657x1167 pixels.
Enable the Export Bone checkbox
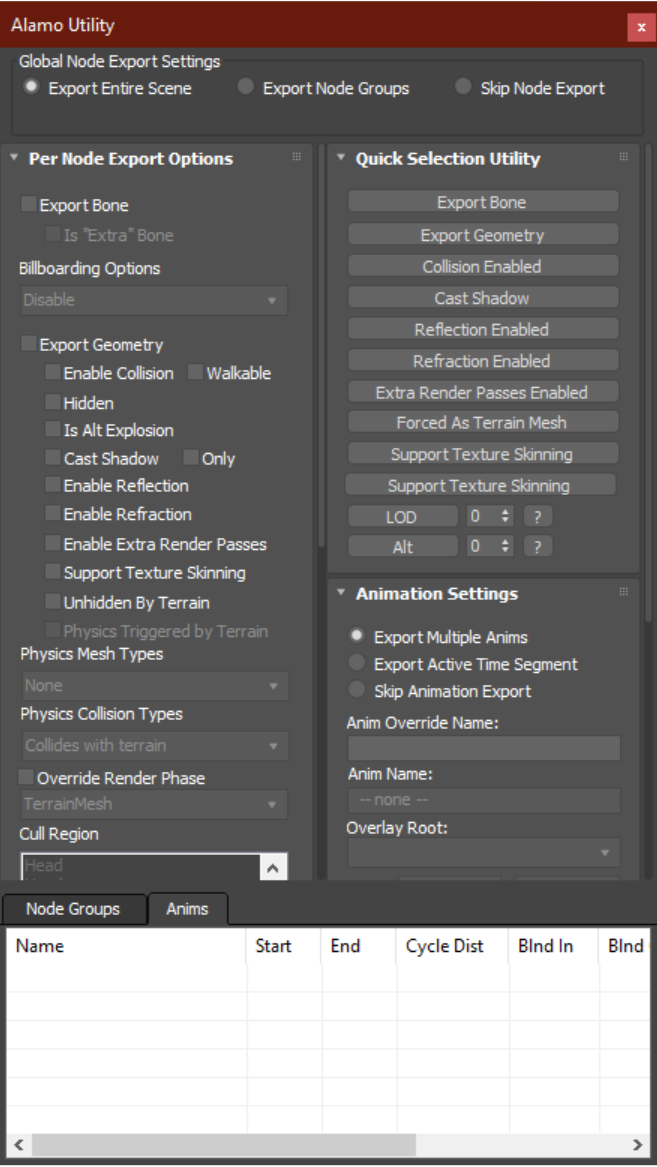(x=28, y=205)
